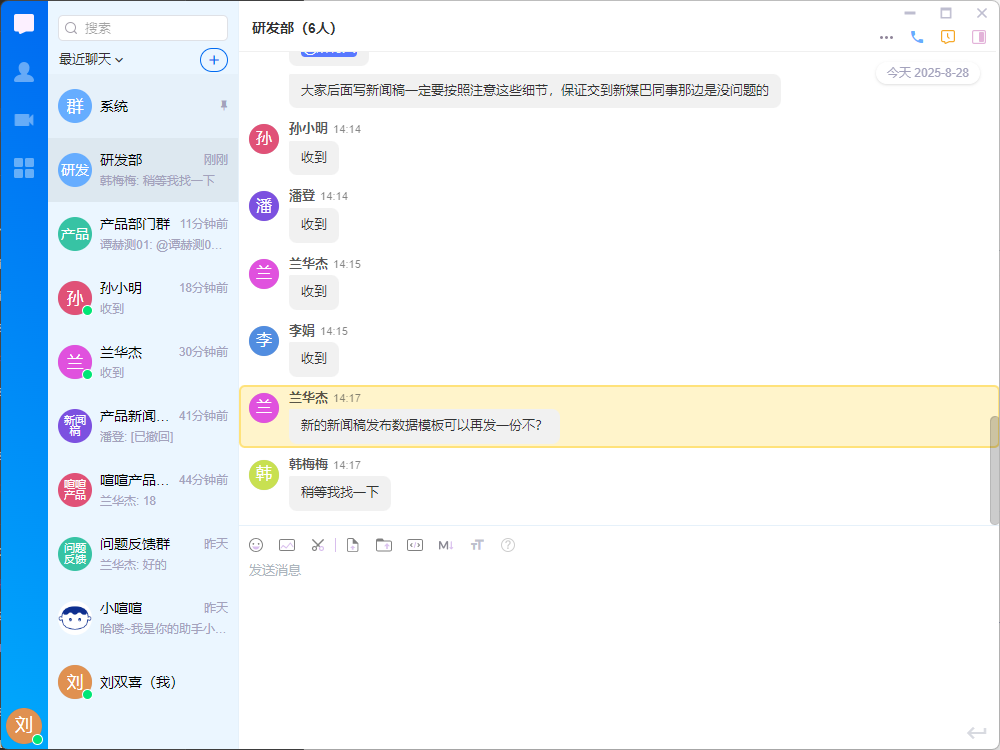
Task: Click the 今天 2025-8-28 date button
Action: pyautogui.click(x=927, y=73)
